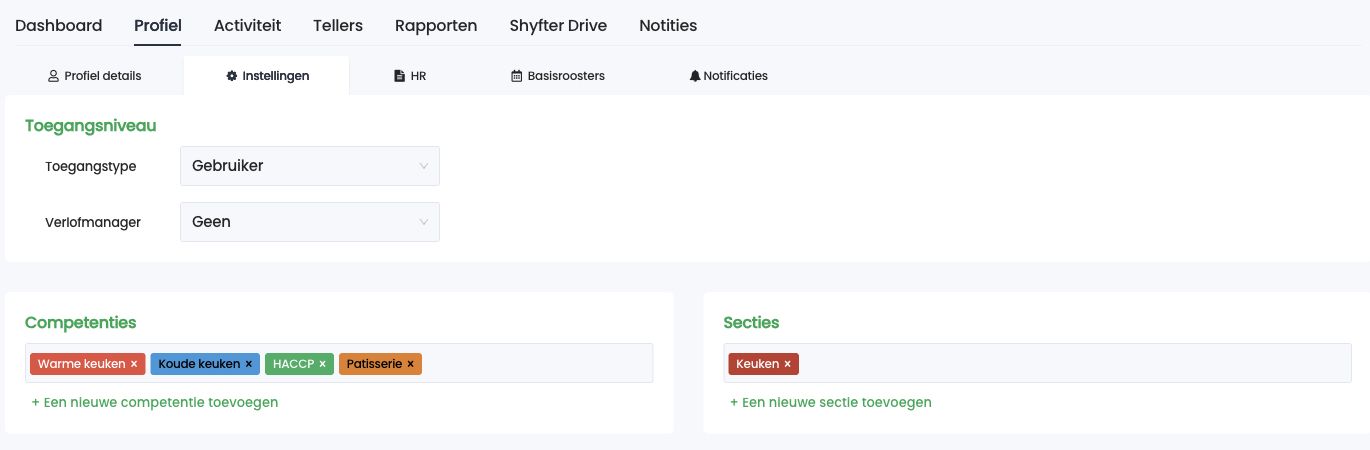Screen dimensions: 1370x450
Task: Click the calendar icon beside Basisroosters
Action: click(517, 76)
